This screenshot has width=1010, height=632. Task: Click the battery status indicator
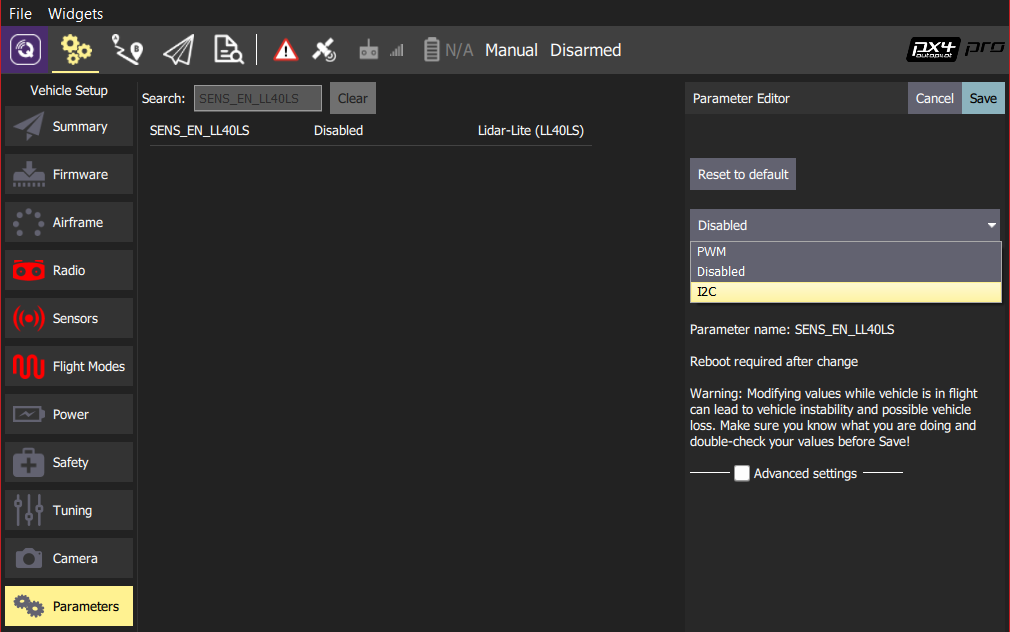pos(447,50)
